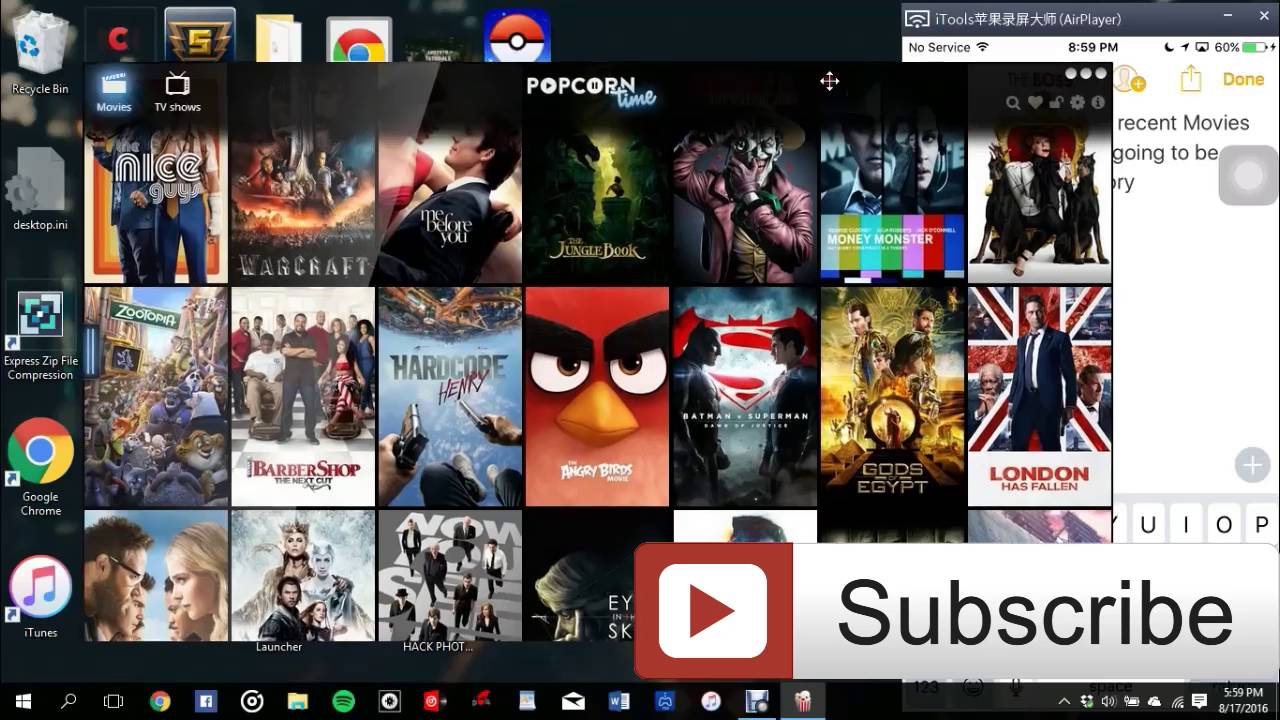This screenshot has height=720, width=1280.
Task: Open taskbar search magnifier
Action: 69,701
